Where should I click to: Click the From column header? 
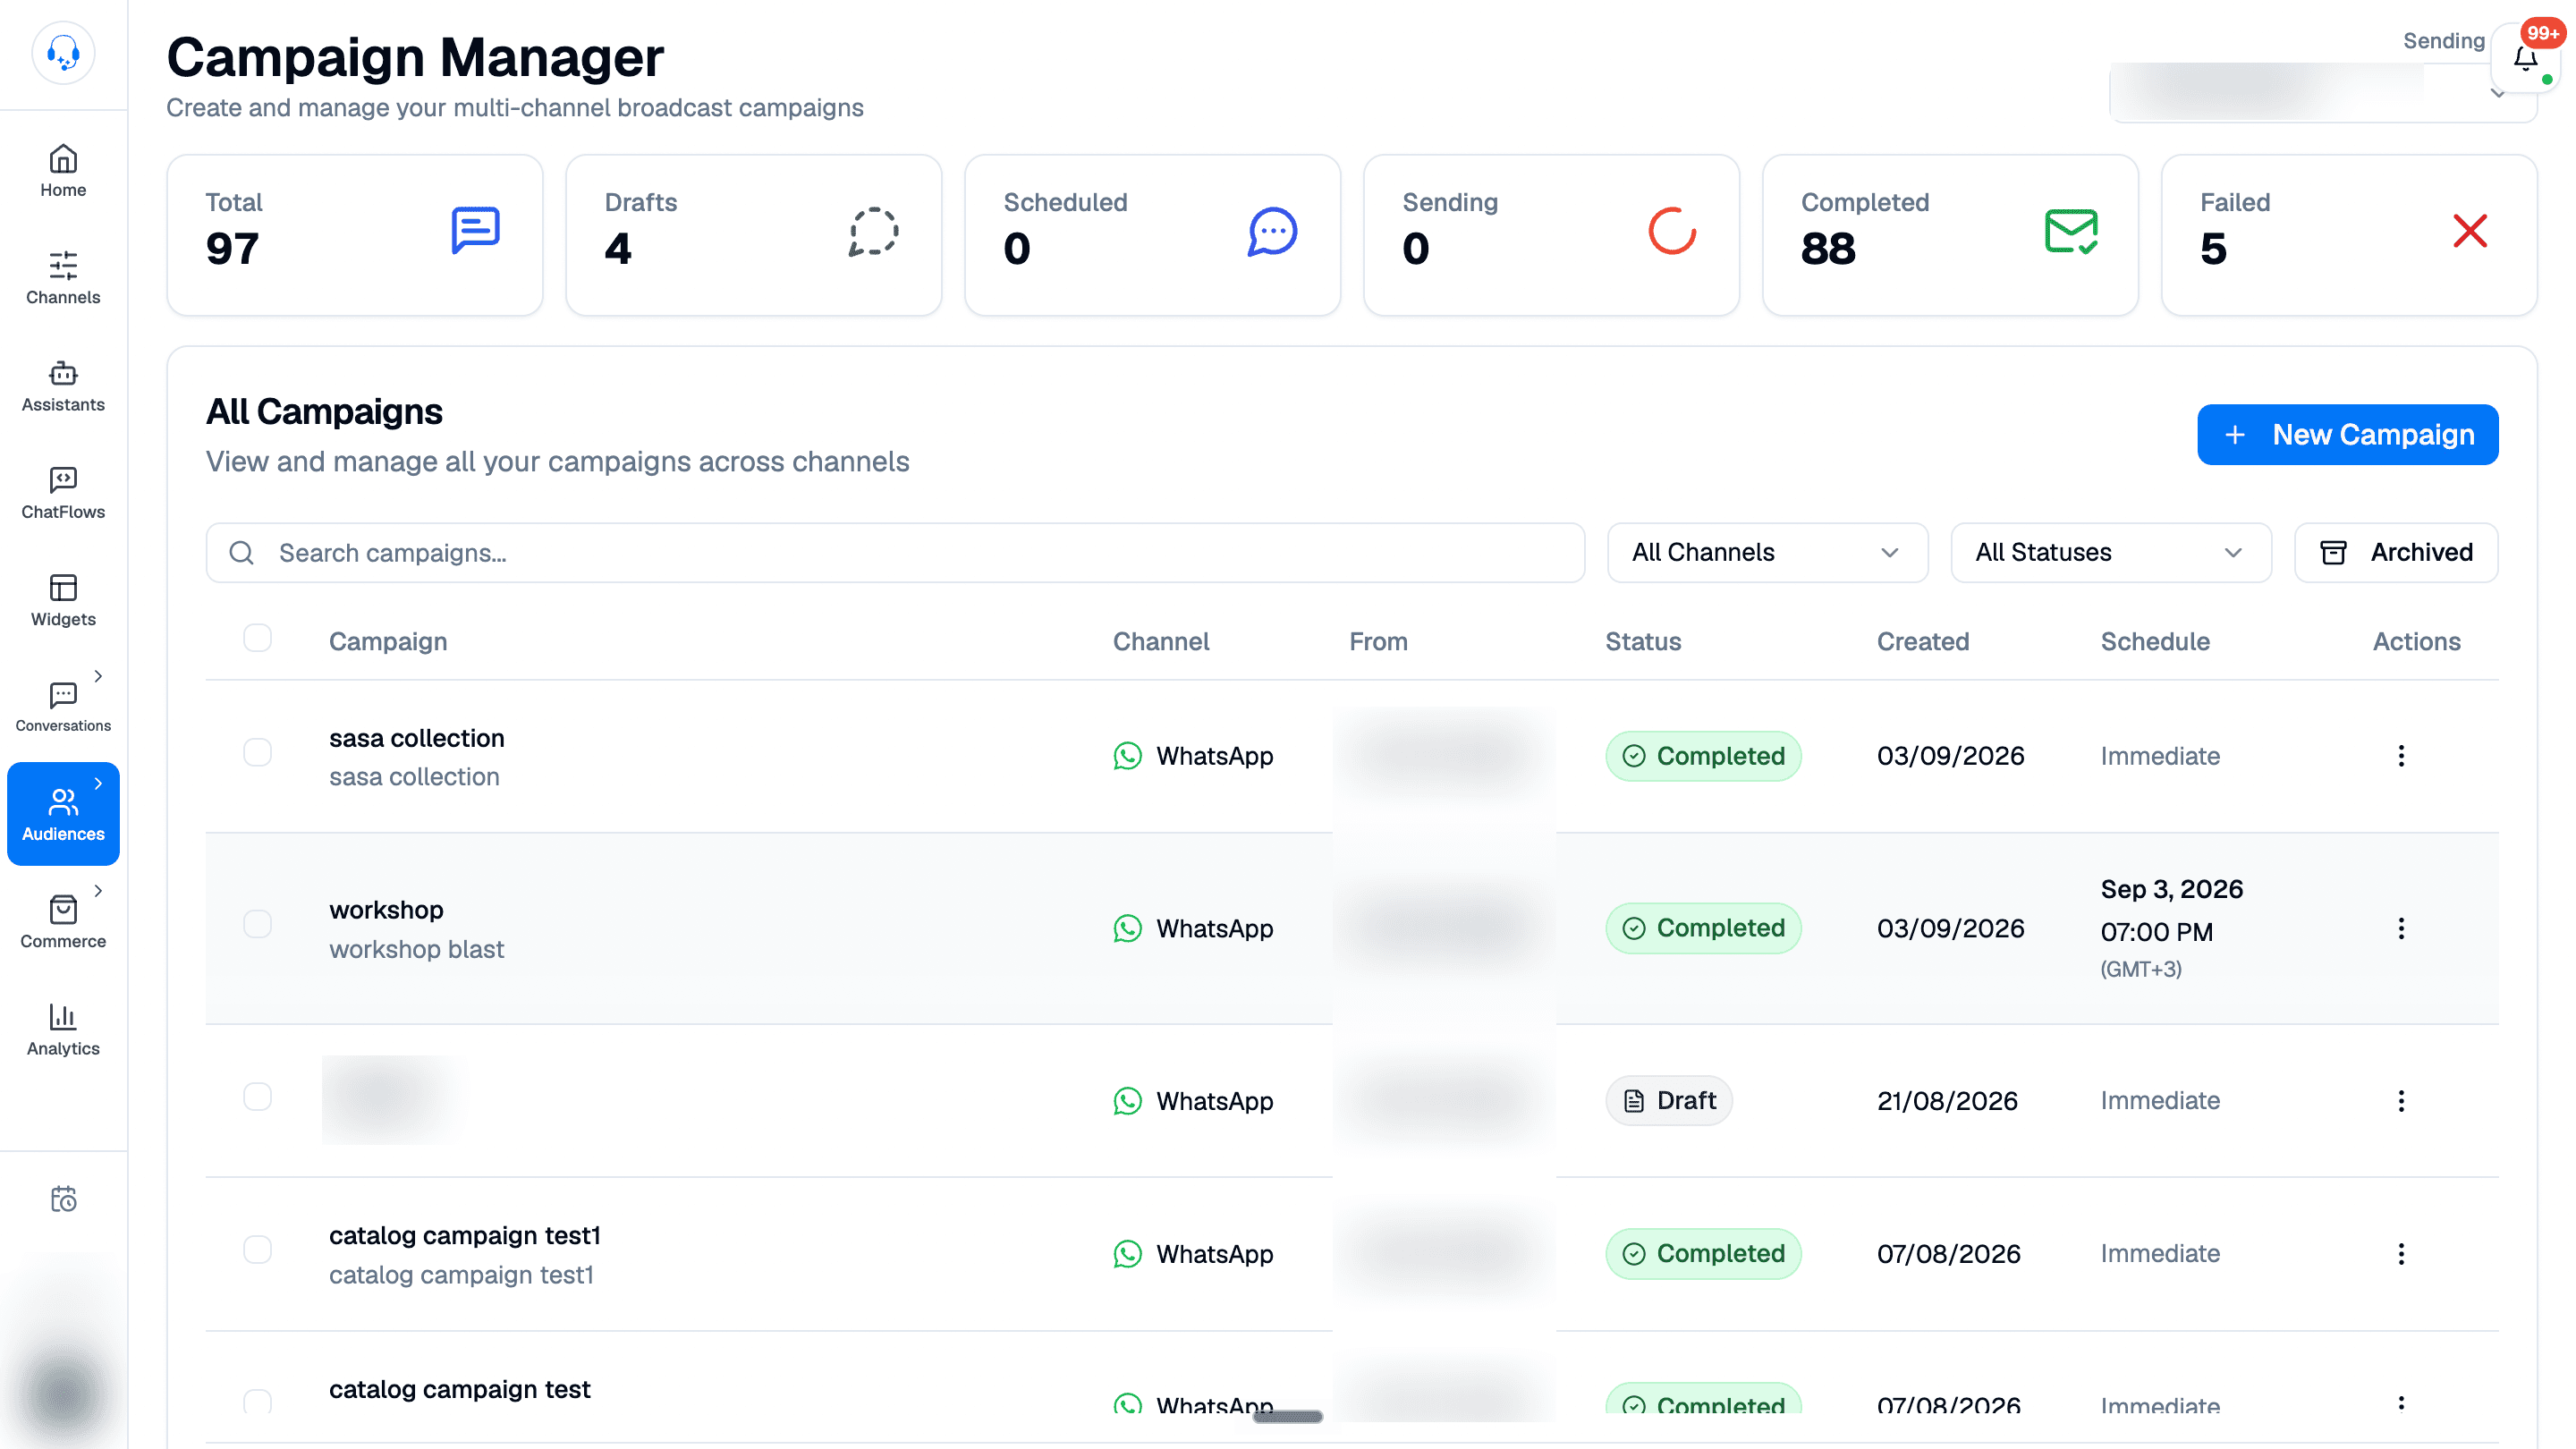[1378, 641]
